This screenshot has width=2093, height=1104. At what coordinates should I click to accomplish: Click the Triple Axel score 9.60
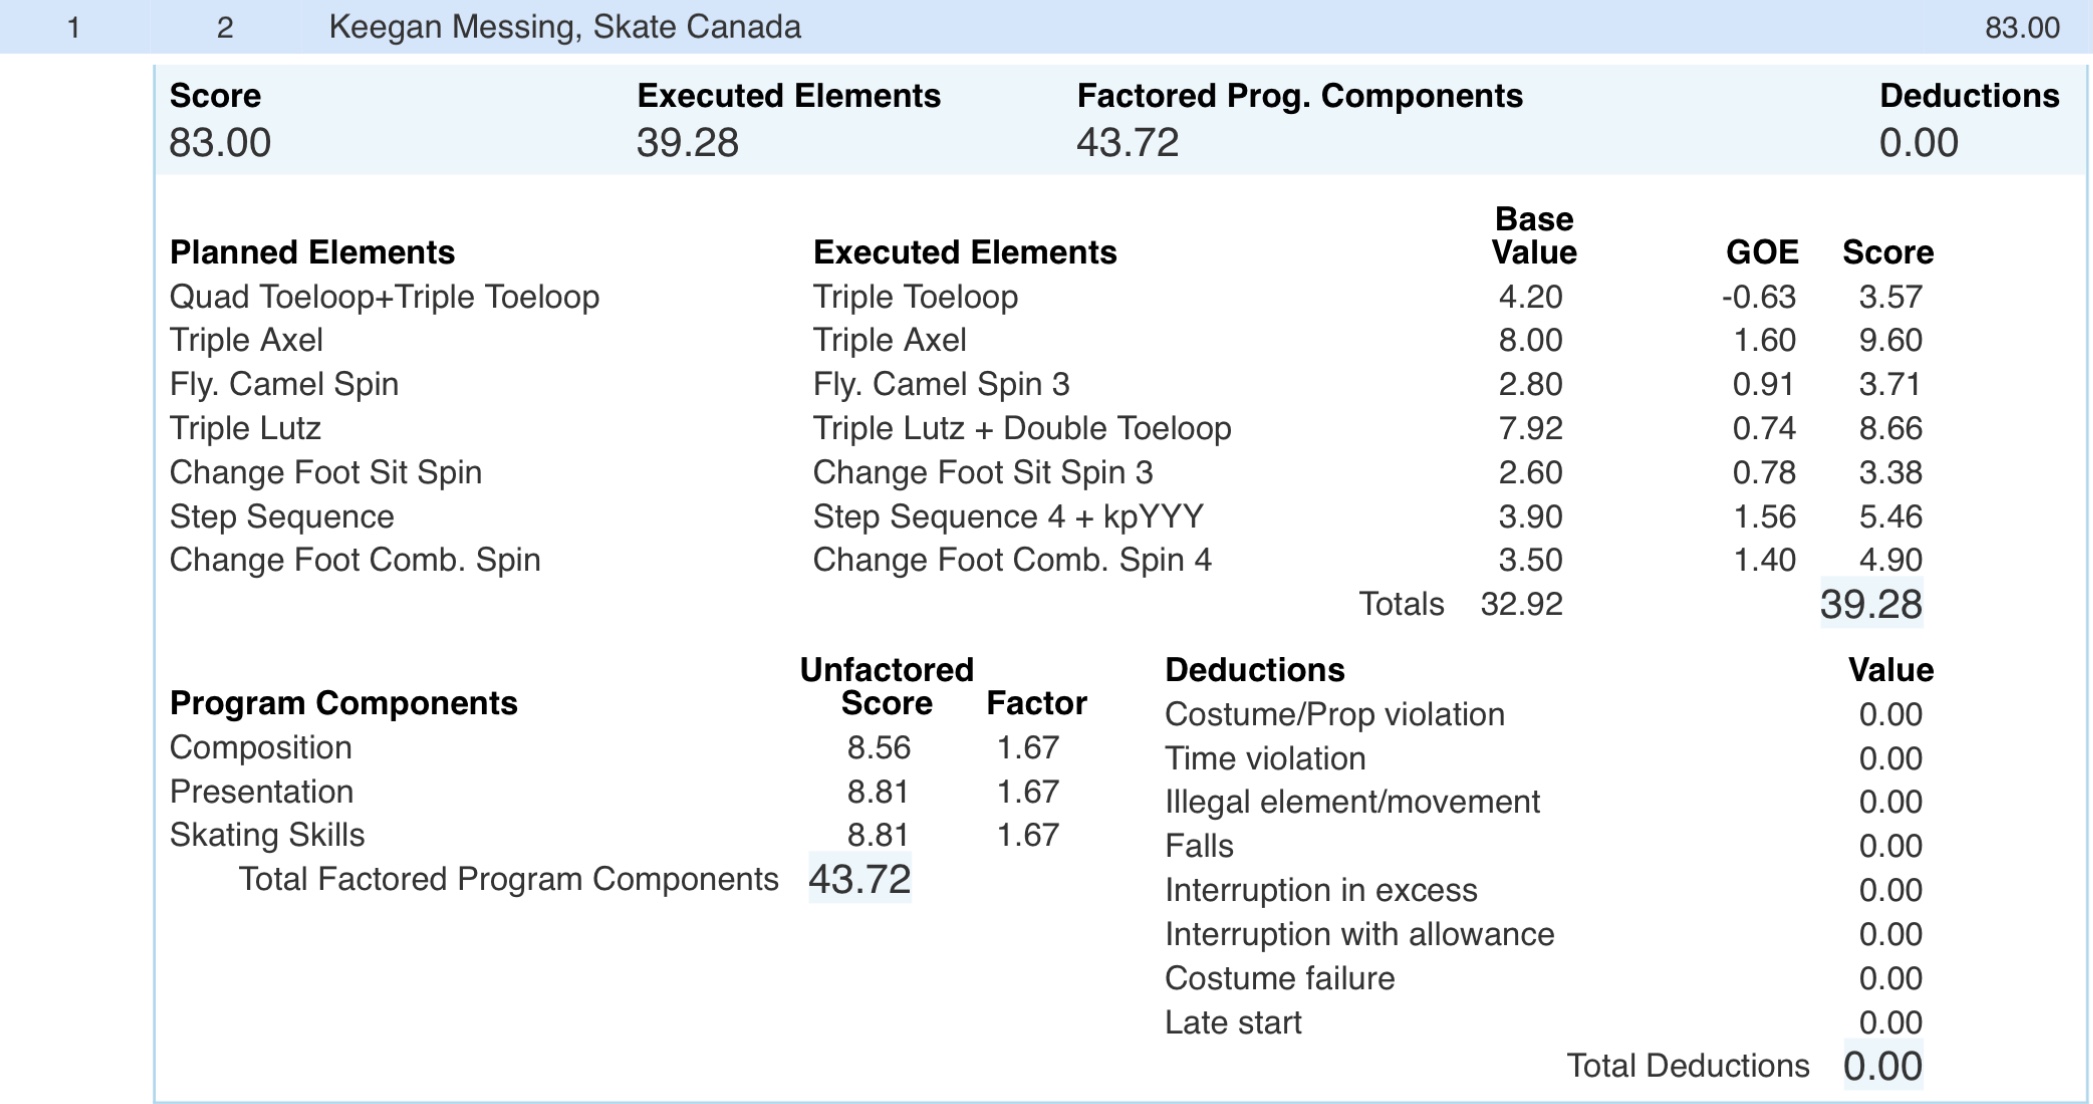tap(1890, 340)
